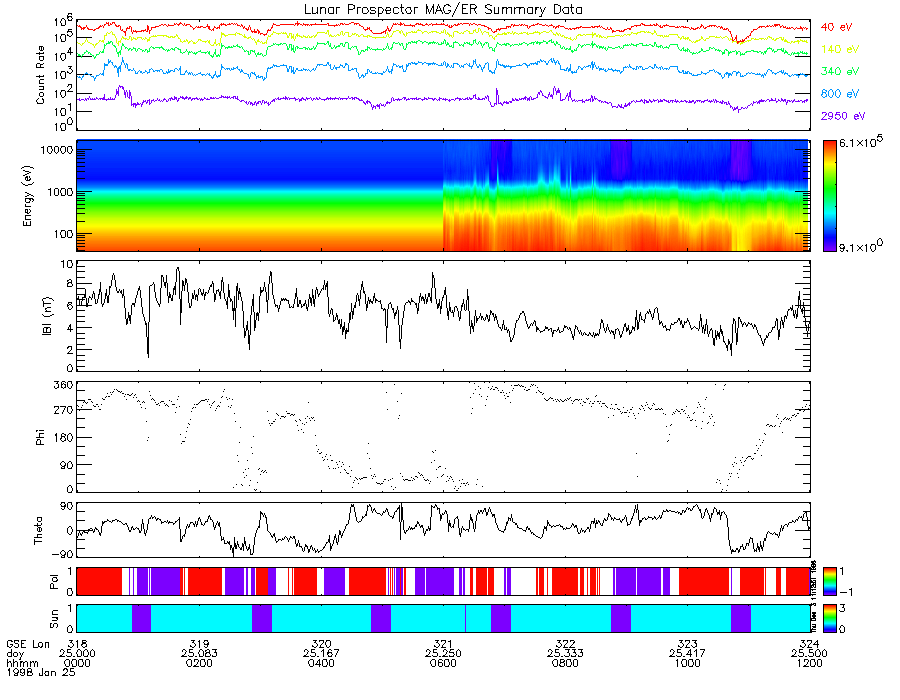Click the |B| (nT) axis label

point(47,316)
